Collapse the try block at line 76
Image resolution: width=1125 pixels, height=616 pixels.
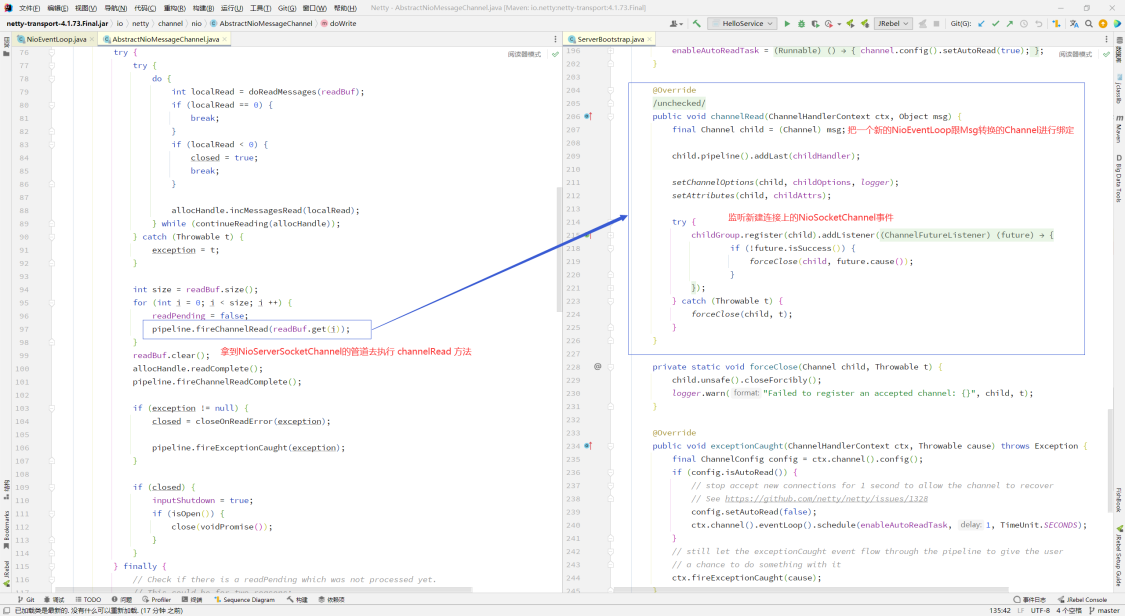(x=52, y=52)
